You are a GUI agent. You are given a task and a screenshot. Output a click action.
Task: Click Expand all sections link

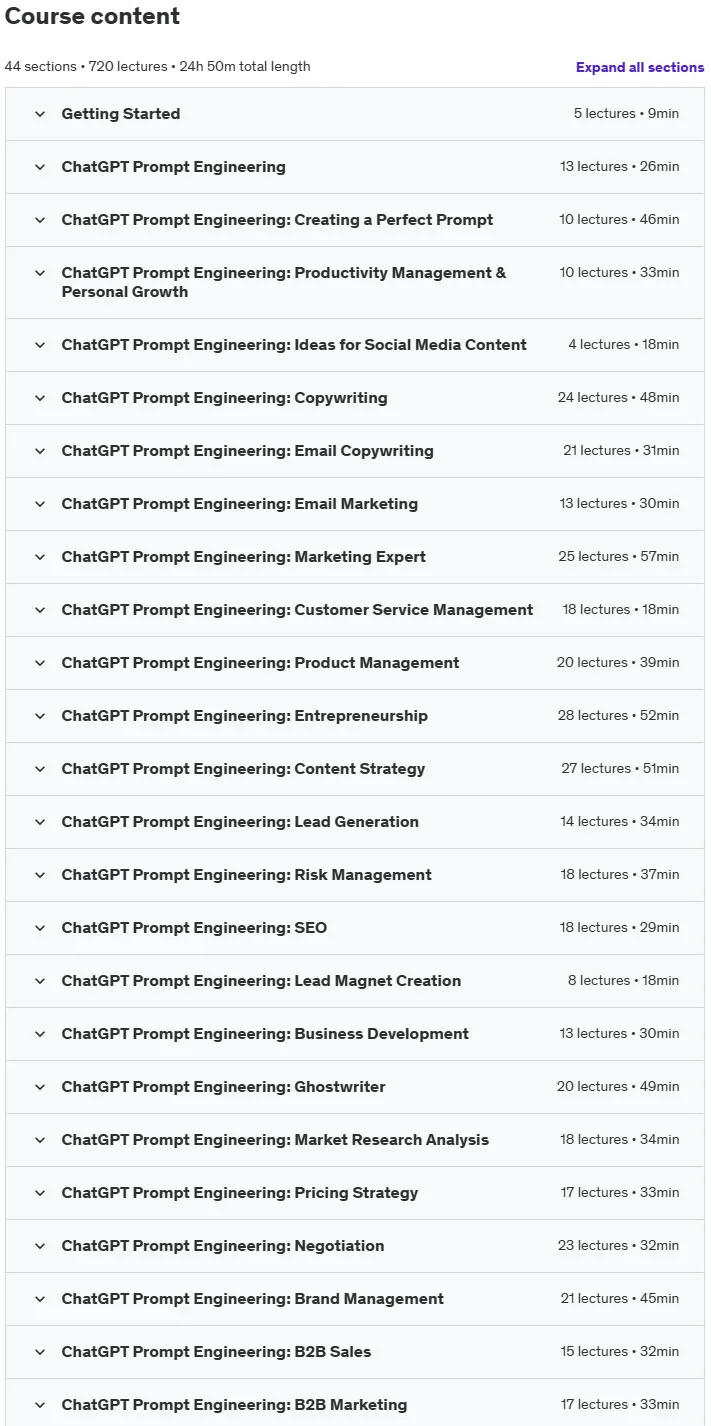[x=640, y=67]
